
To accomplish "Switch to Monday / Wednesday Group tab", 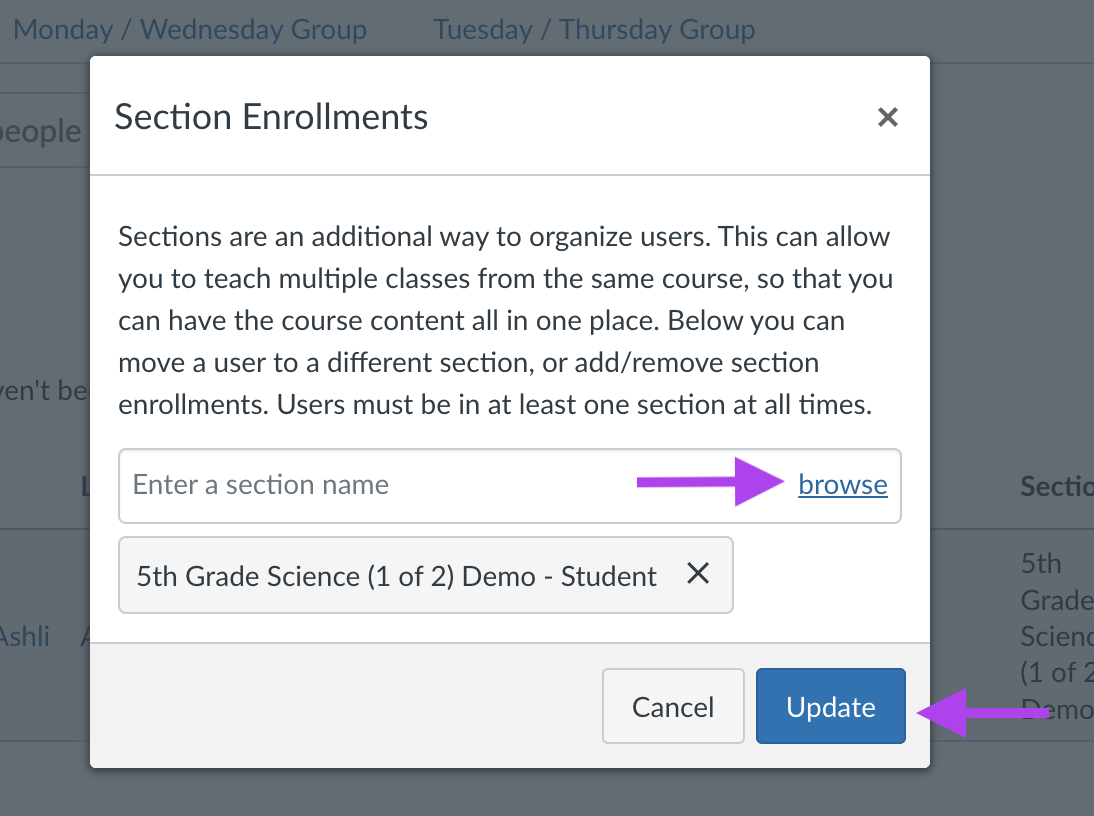I will coord(190,30).
